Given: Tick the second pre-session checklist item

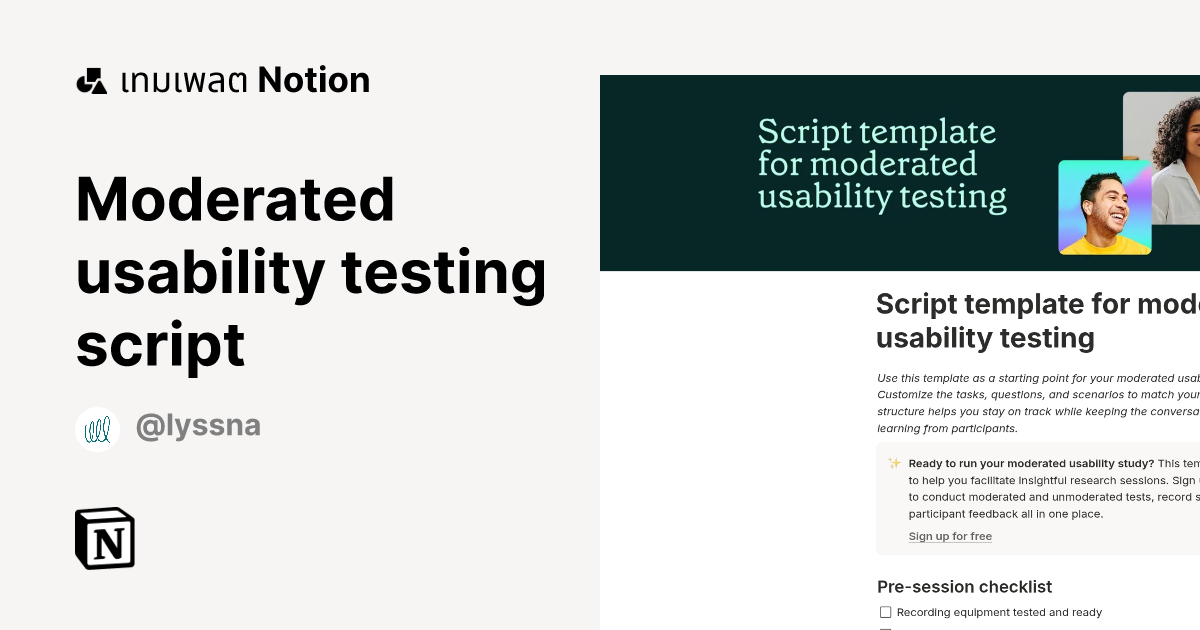Looking at the screenshot, I should pos(885,628).
